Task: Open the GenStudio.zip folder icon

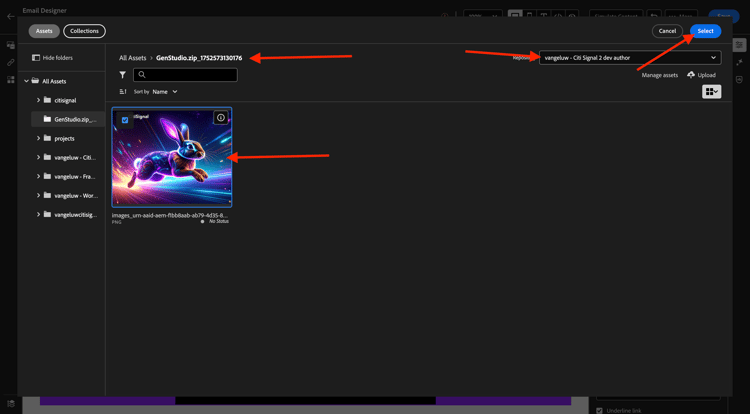Action: (x=47, y=119)
